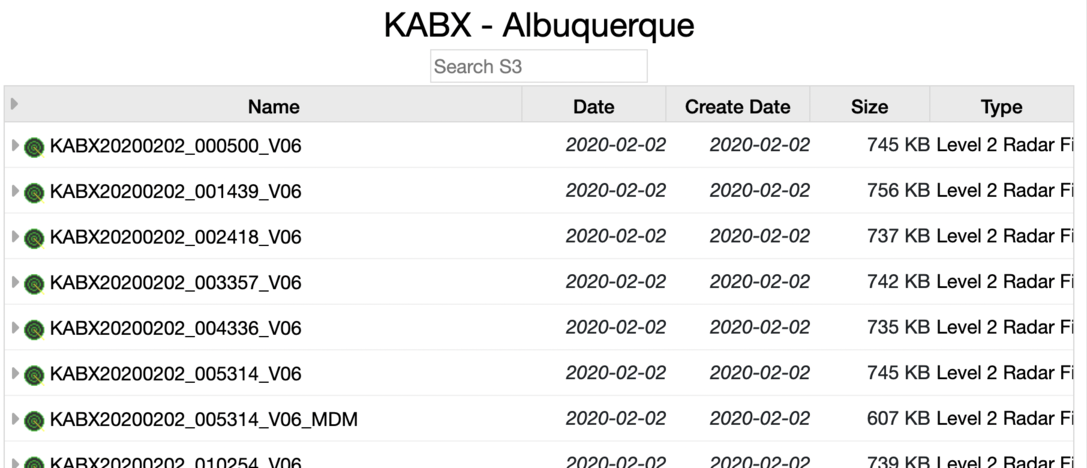Click radar icon for KABX20200202_002418_V06

click(35, 238)
